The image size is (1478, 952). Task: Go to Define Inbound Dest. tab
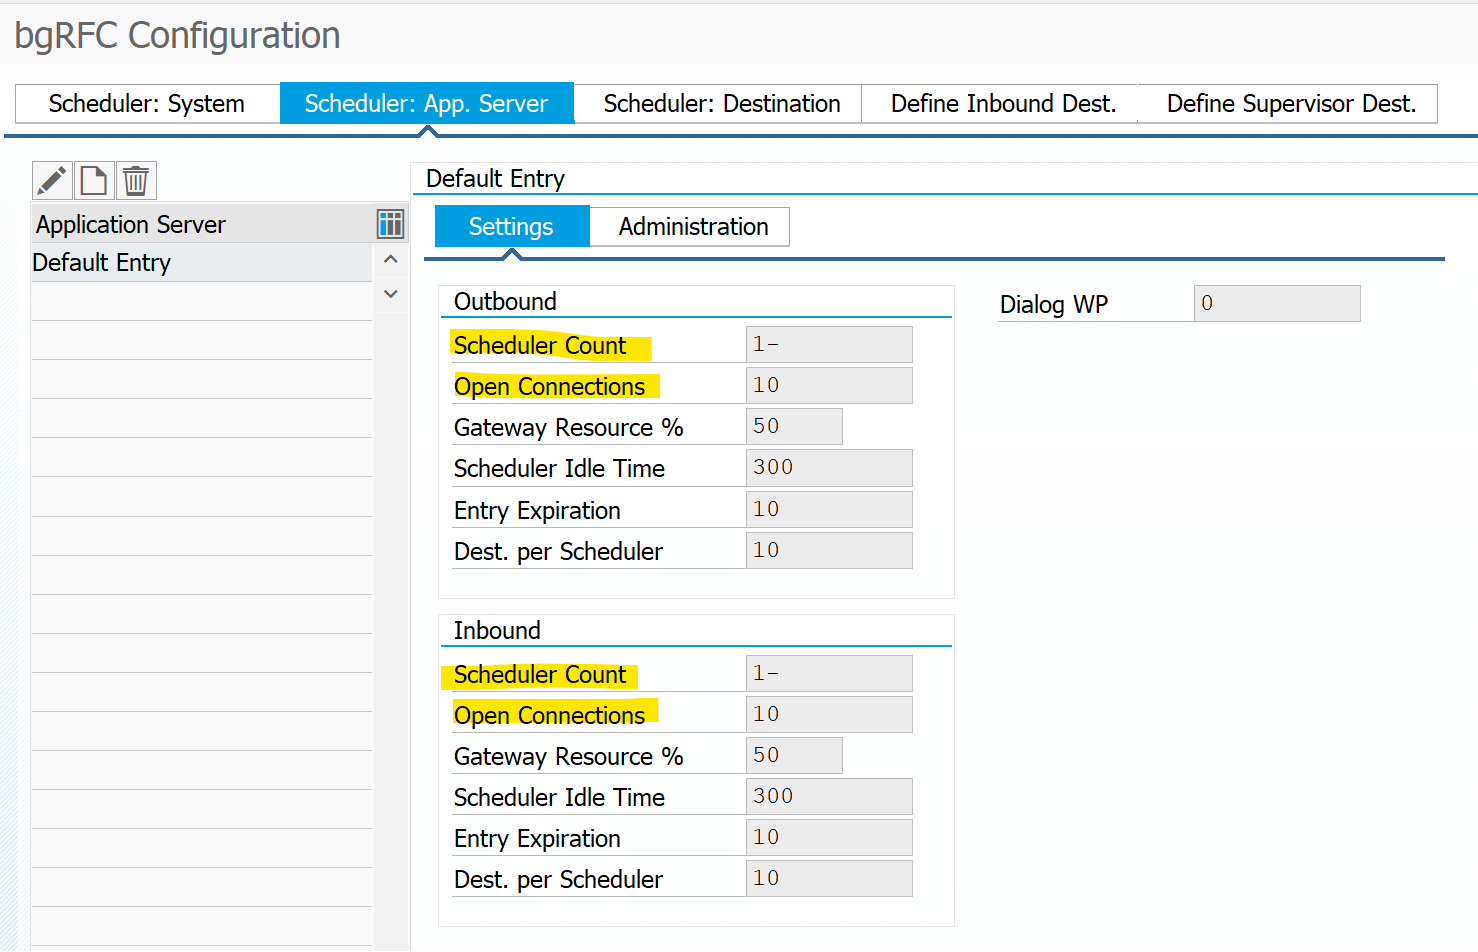[1003, 104]
